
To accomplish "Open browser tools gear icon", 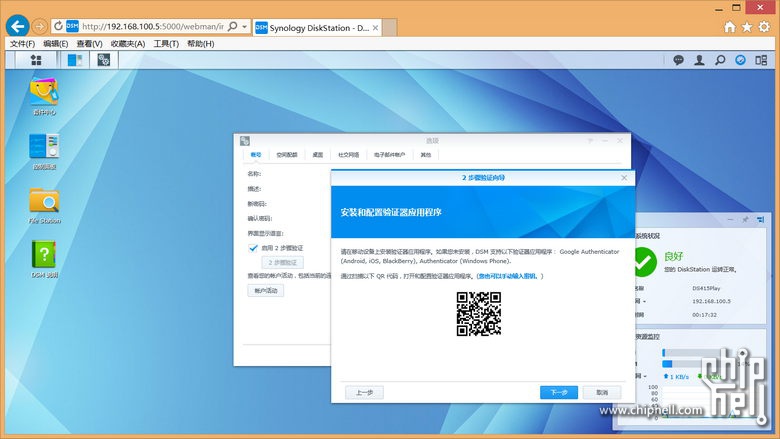I will pyautogui.click(x=764, y=27).
